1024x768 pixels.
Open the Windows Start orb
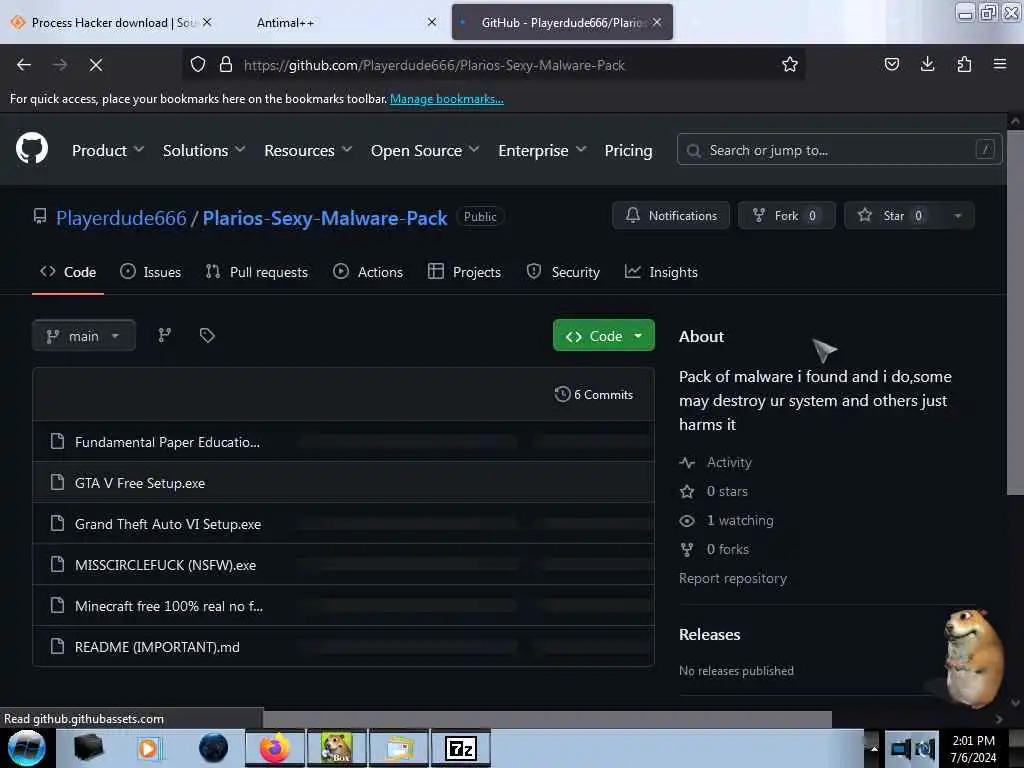26,748
